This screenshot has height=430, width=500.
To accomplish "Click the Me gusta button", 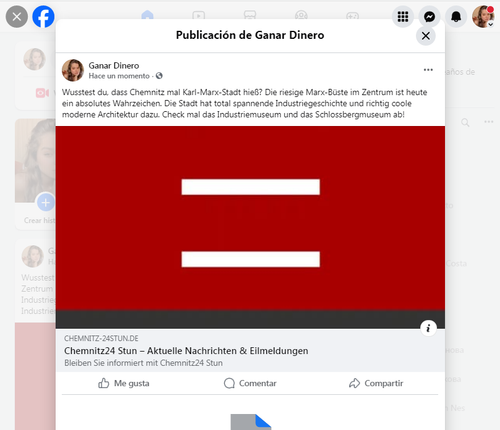I will coord(124,383).
